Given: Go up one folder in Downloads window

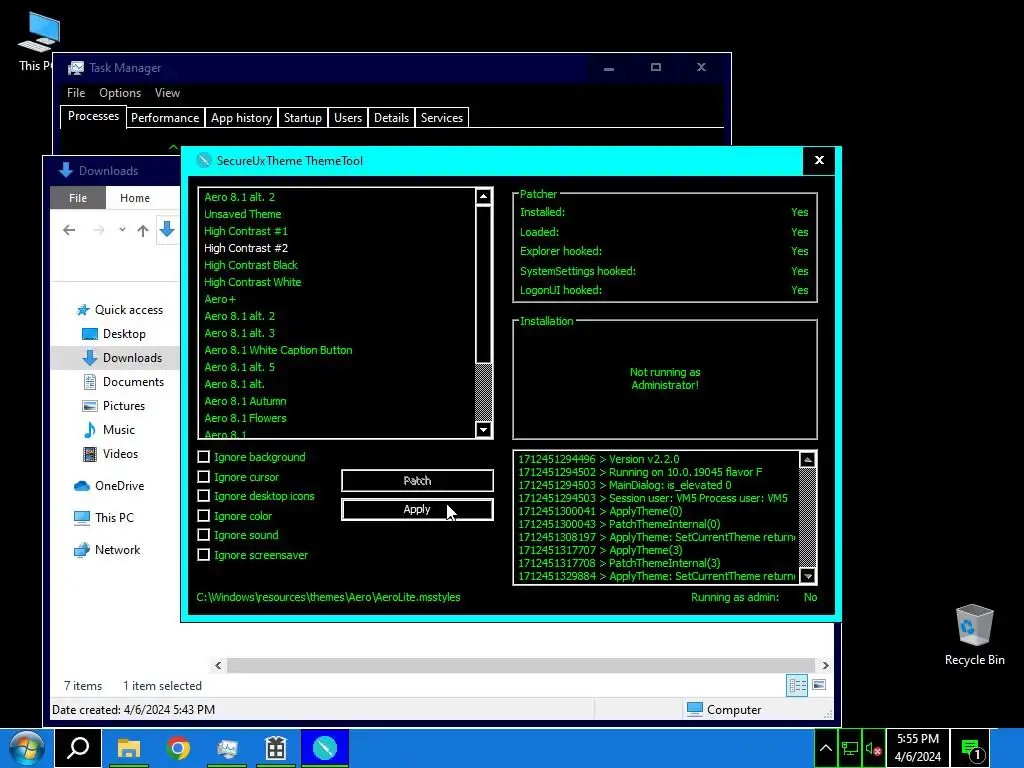Looking at the screenshot, I should point(143,230).
